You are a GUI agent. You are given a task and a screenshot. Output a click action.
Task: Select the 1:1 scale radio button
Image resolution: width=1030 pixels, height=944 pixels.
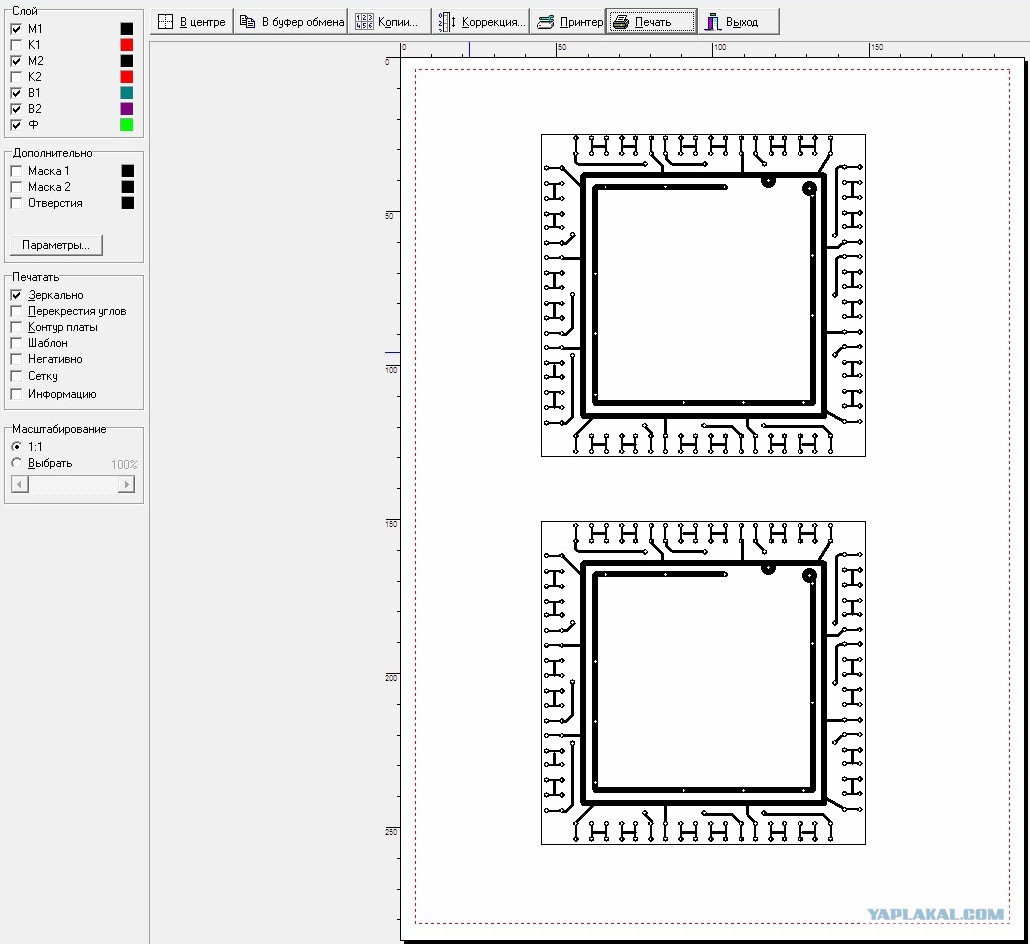pos(16,446)
